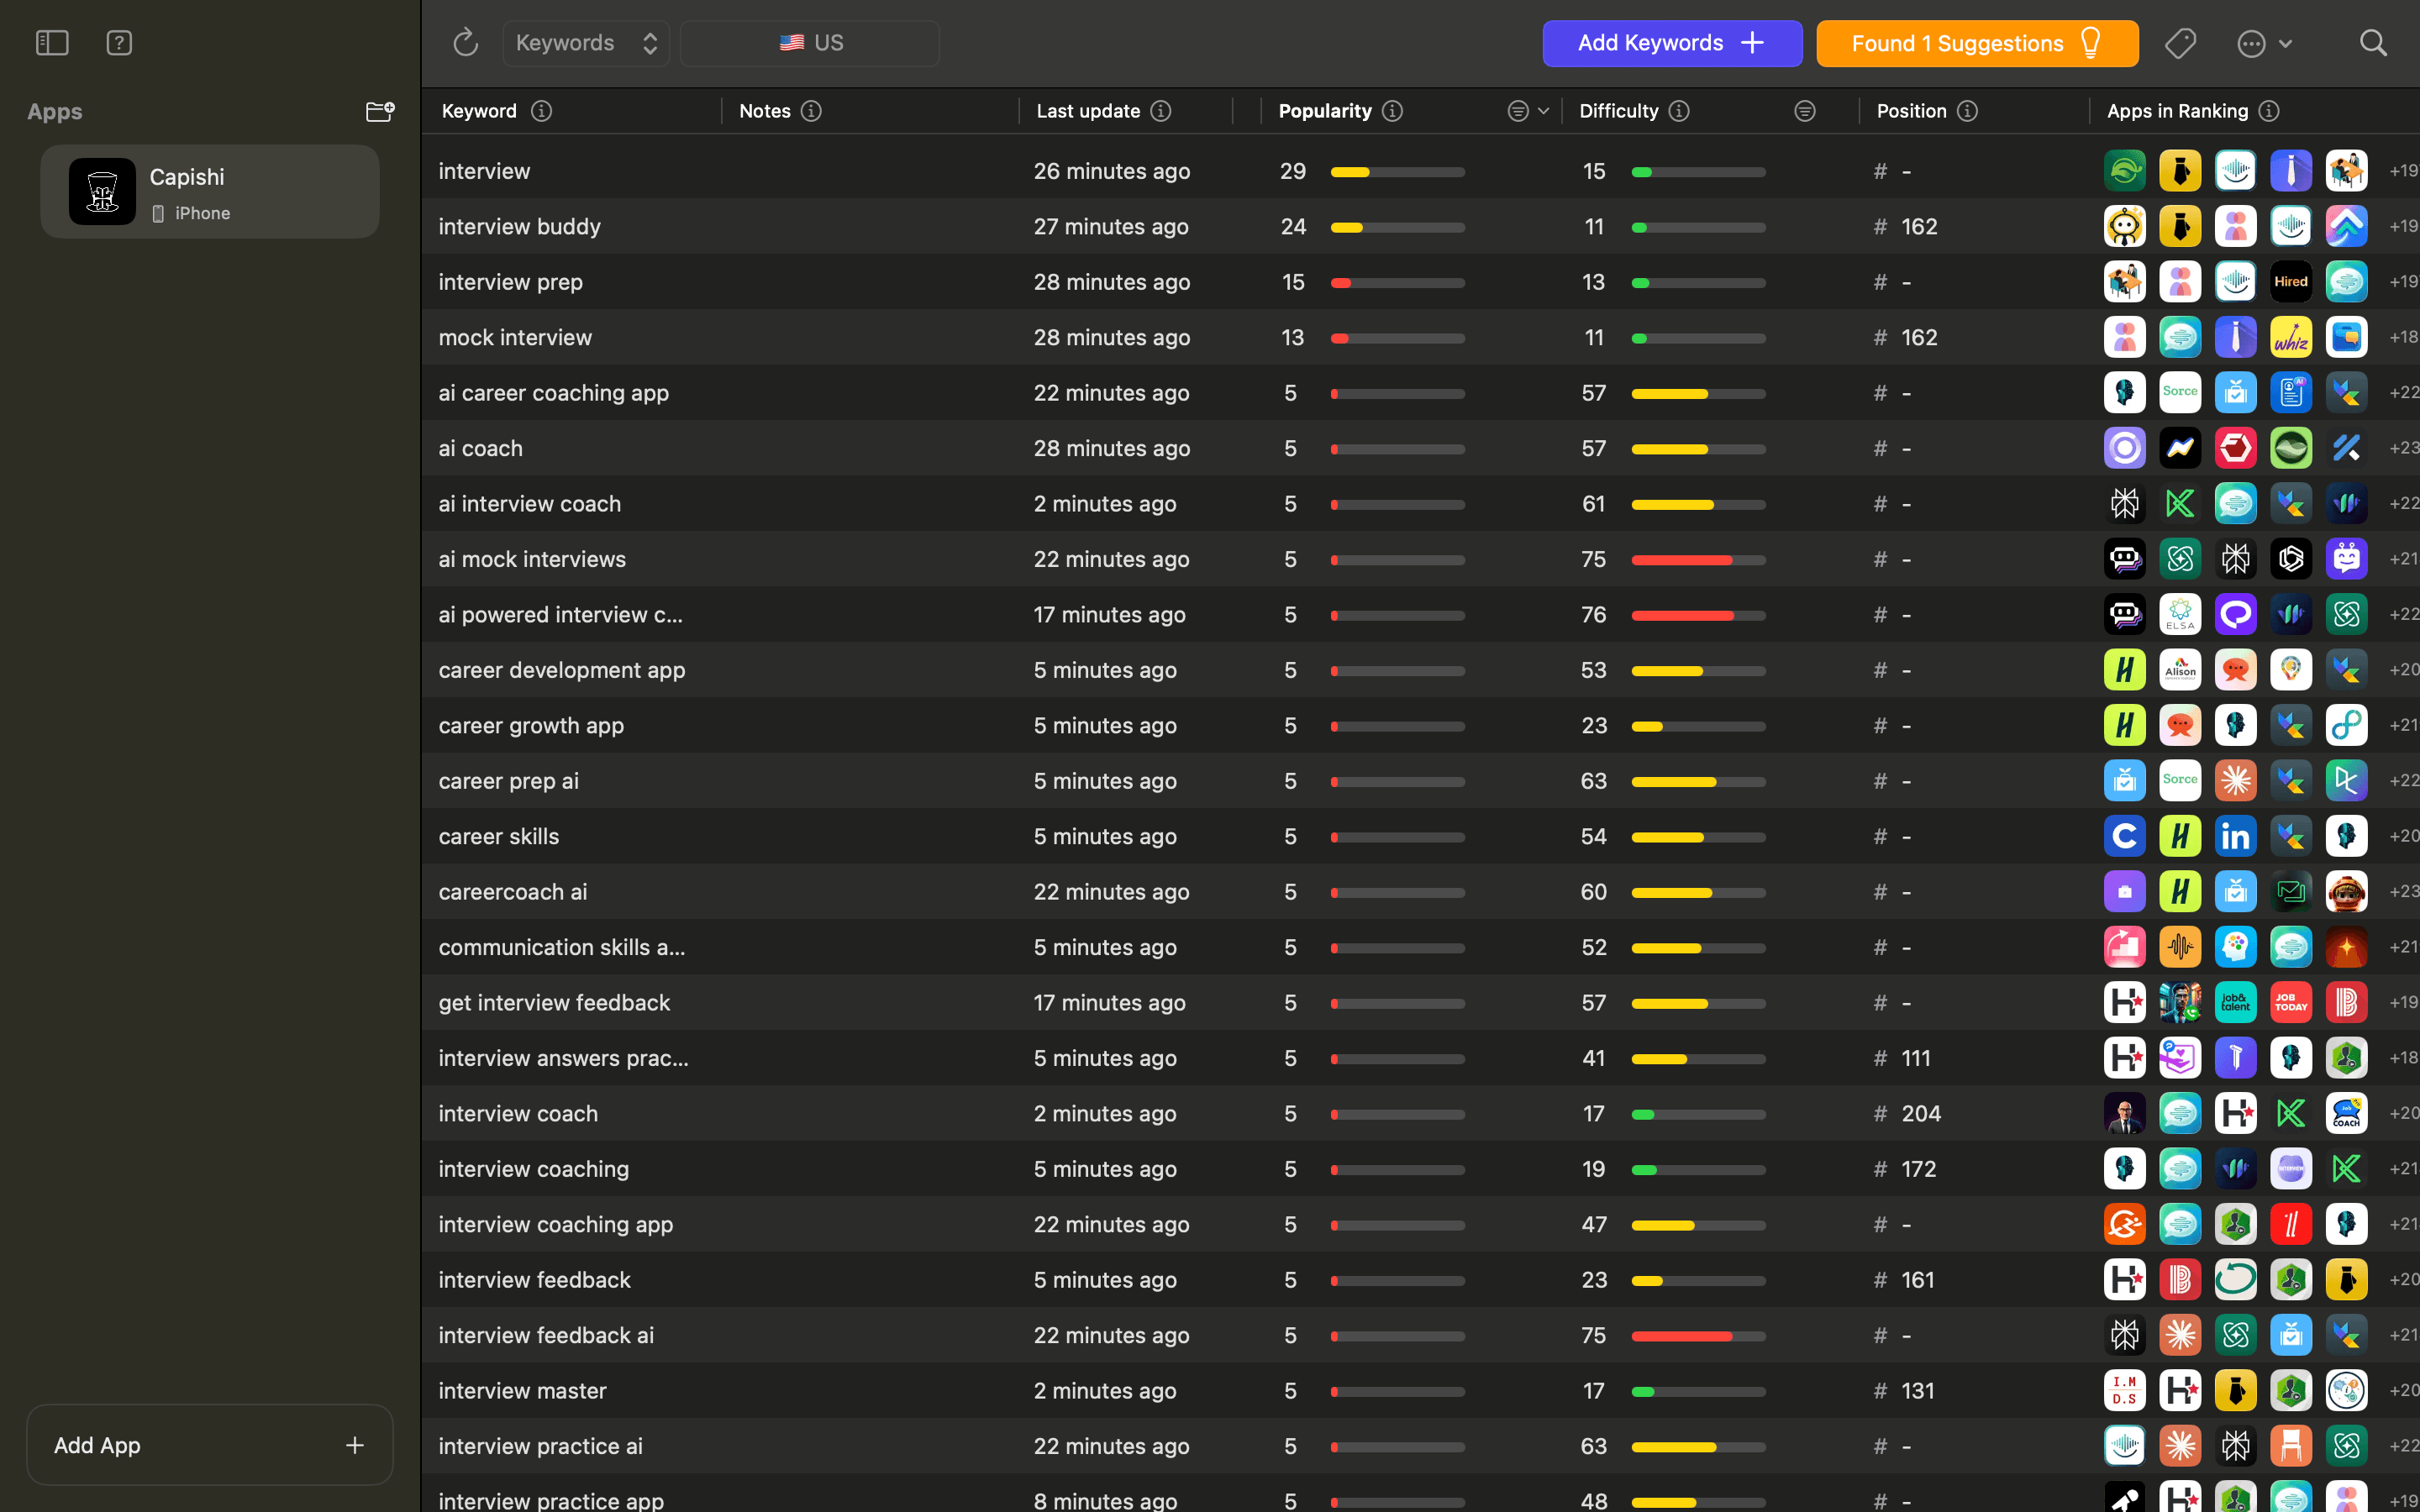Open the Keywords view switcher dropdown
The image size is (2420, 1512).
point(585,43)
